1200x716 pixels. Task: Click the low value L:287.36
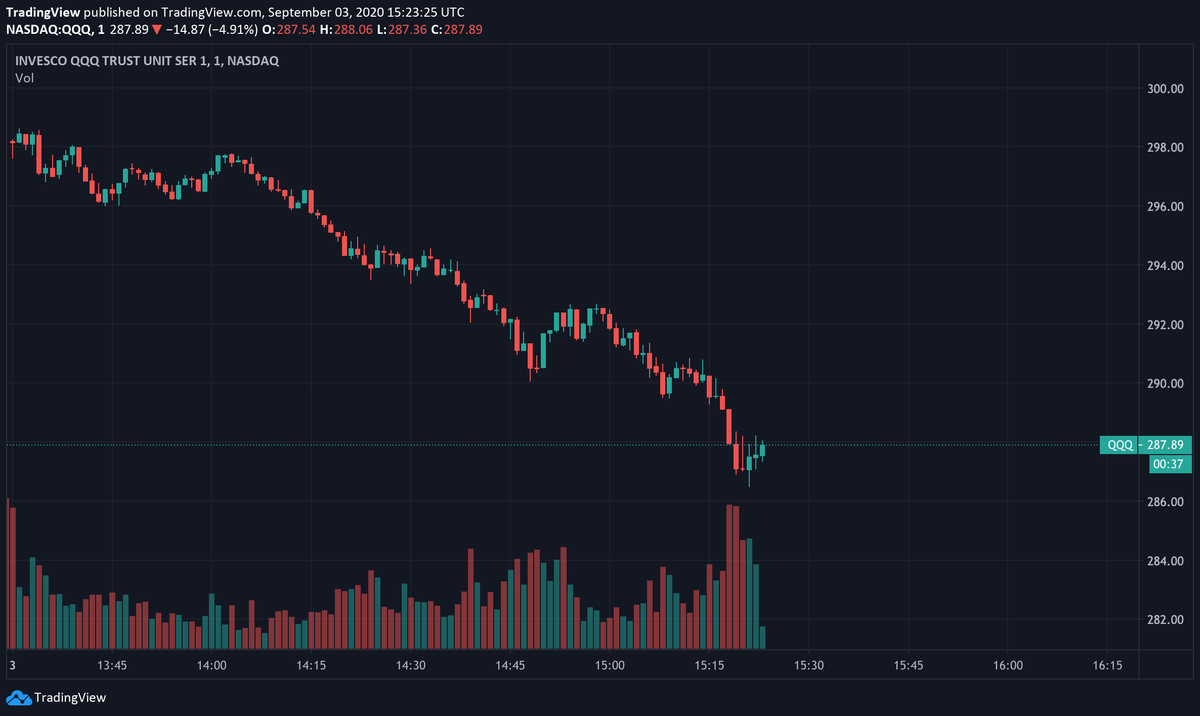402,29
